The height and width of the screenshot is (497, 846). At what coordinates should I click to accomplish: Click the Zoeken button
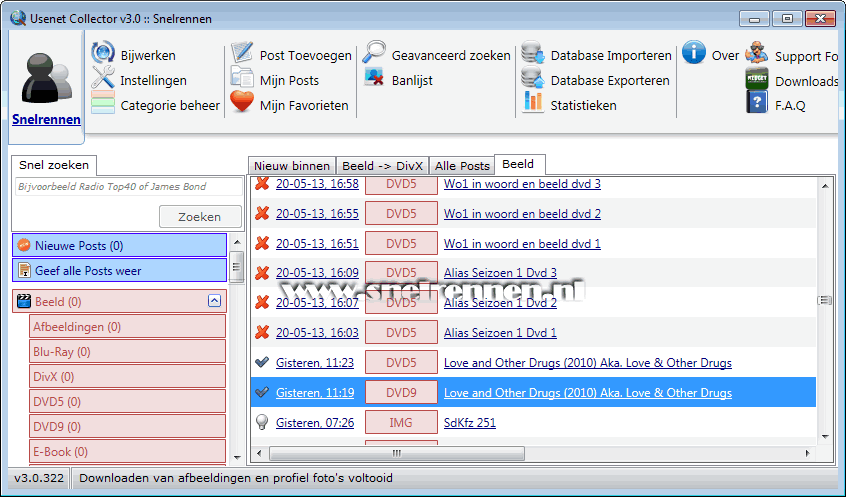click(x=200, y=216)
